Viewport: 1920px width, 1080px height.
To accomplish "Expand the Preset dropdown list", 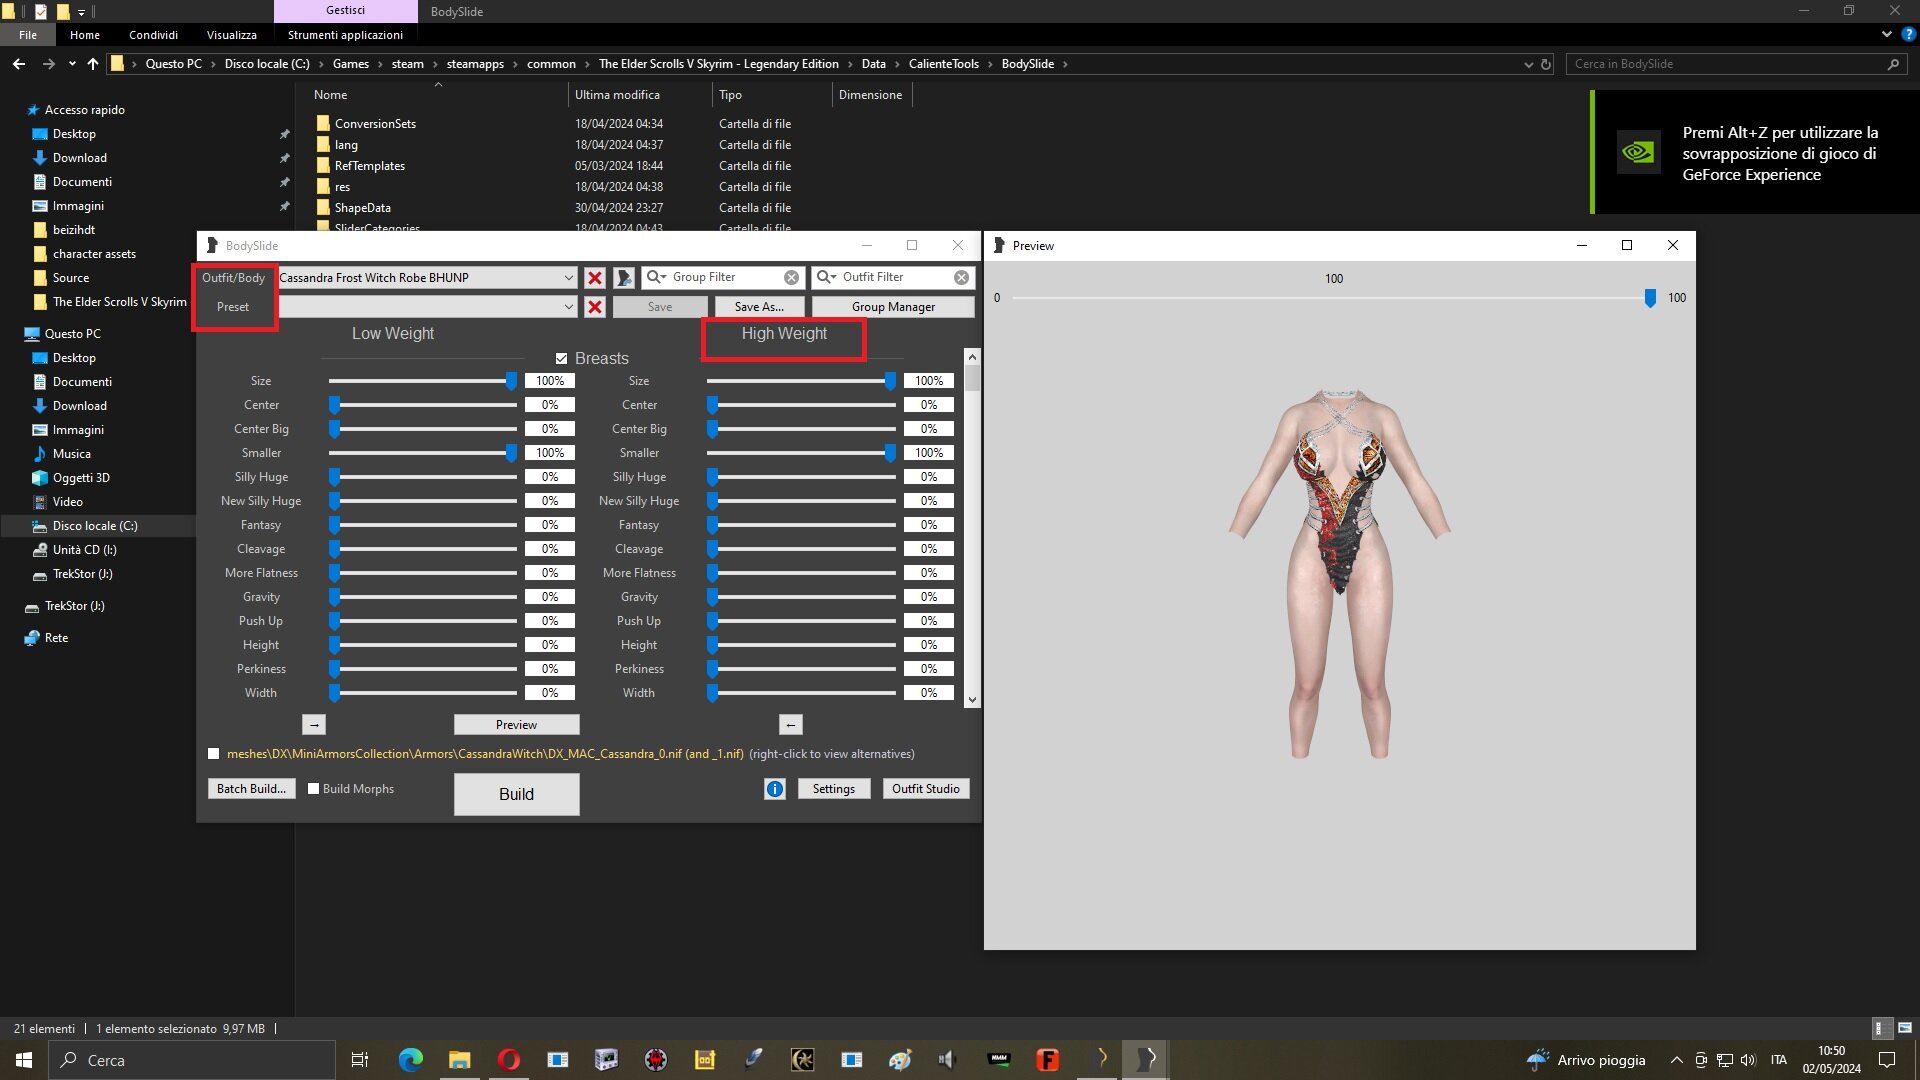I will [568, 307].
